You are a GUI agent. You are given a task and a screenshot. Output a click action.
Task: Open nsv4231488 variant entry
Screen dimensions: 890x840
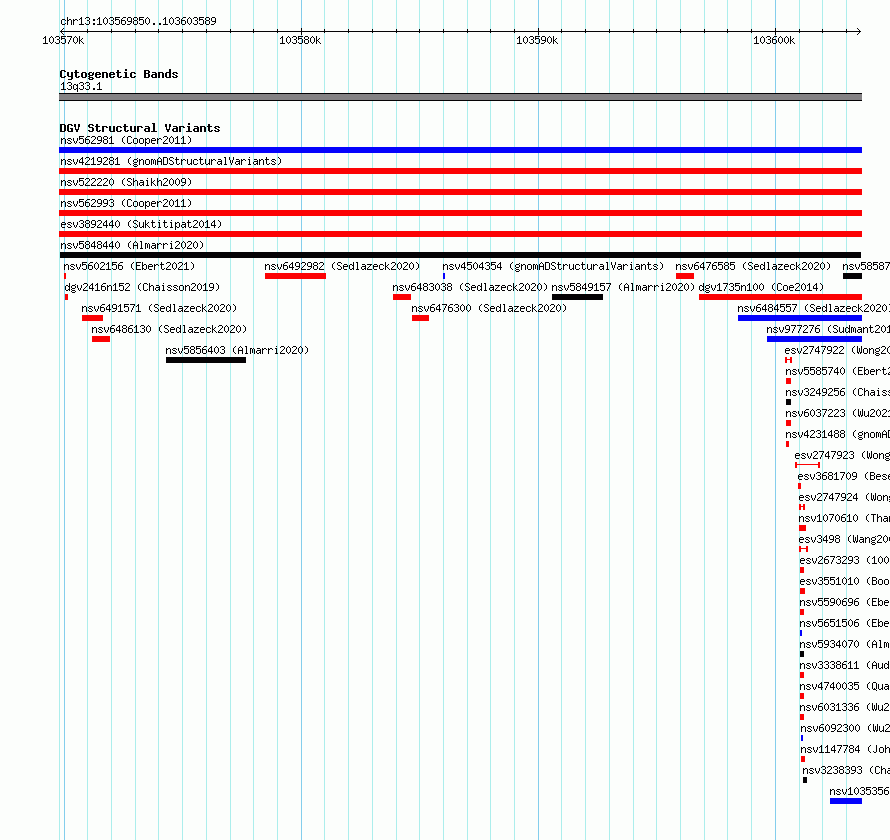tap(838, 434)
